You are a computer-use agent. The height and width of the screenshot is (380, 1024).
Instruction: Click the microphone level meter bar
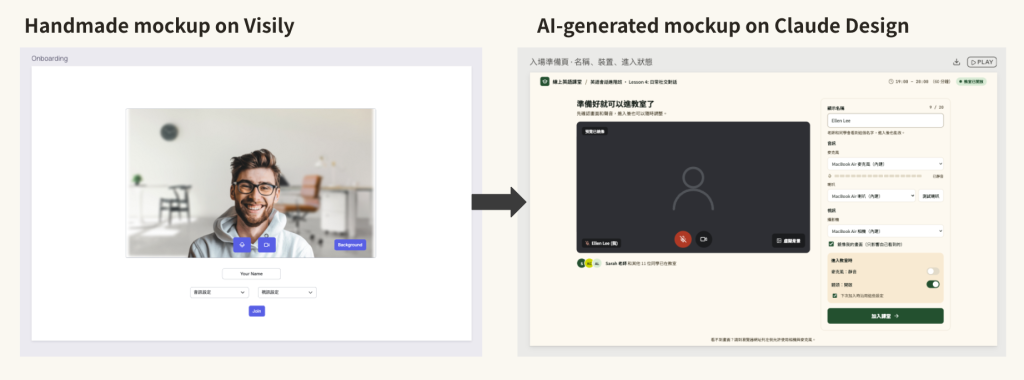[x=877, y=176]
